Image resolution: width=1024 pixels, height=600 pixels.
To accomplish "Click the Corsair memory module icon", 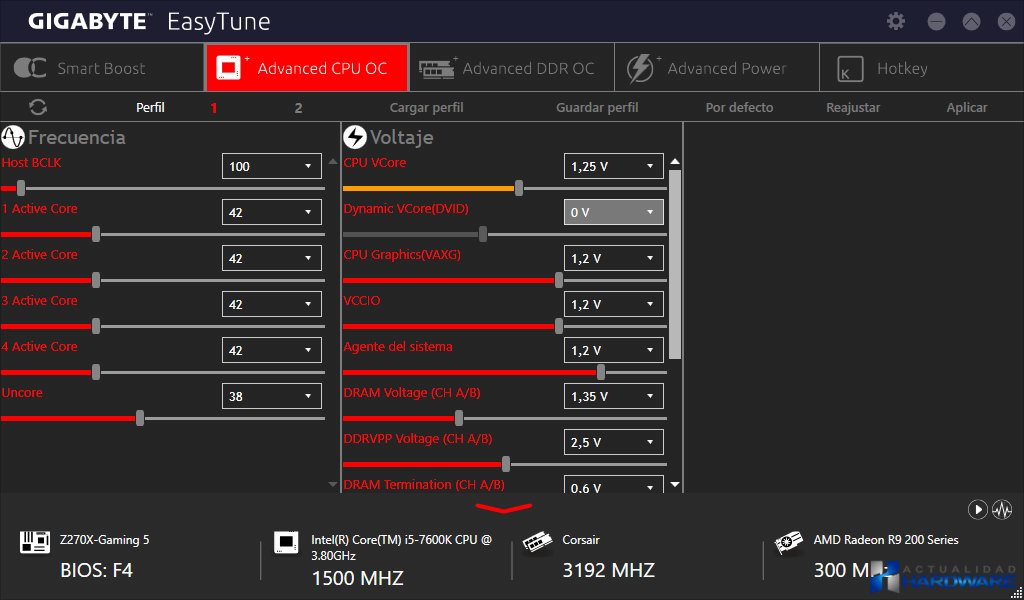I will tap(538, 542).
